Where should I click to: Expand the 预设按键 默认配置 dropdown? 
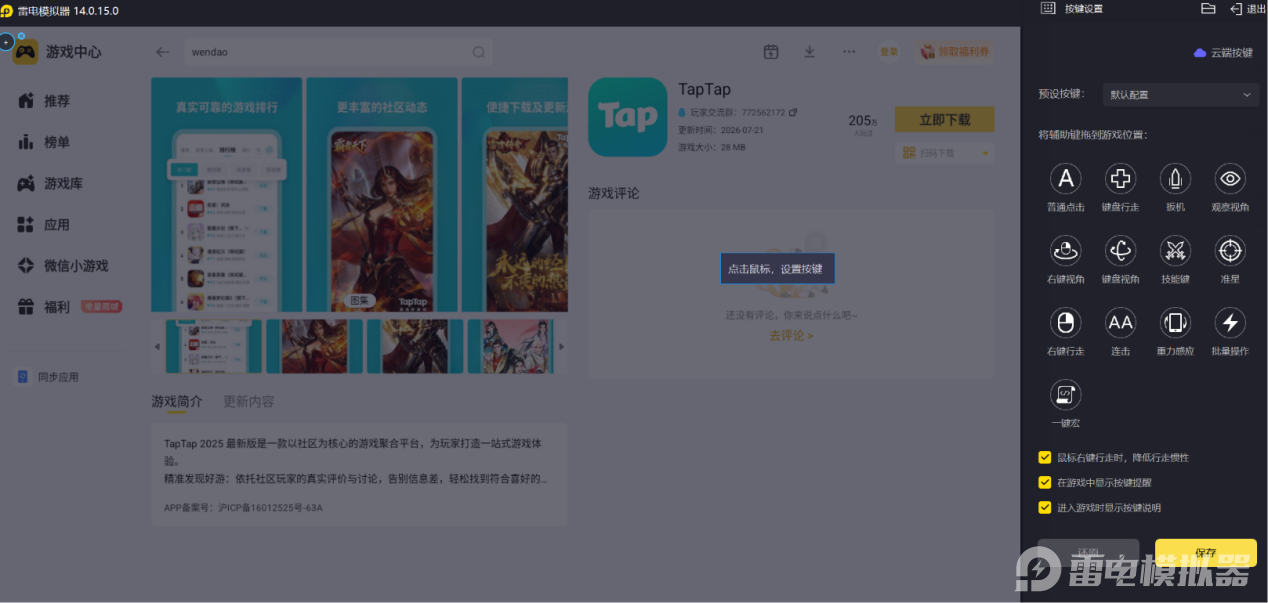tap(1180, 95)
